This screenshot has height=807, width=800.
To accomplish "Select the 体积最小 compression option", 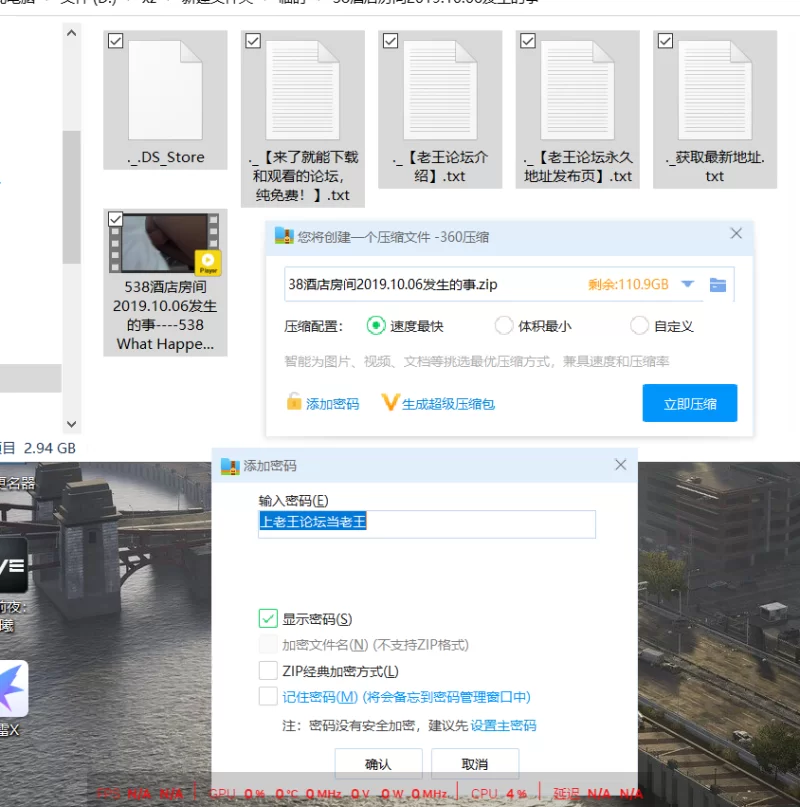I will click(503, 326).
